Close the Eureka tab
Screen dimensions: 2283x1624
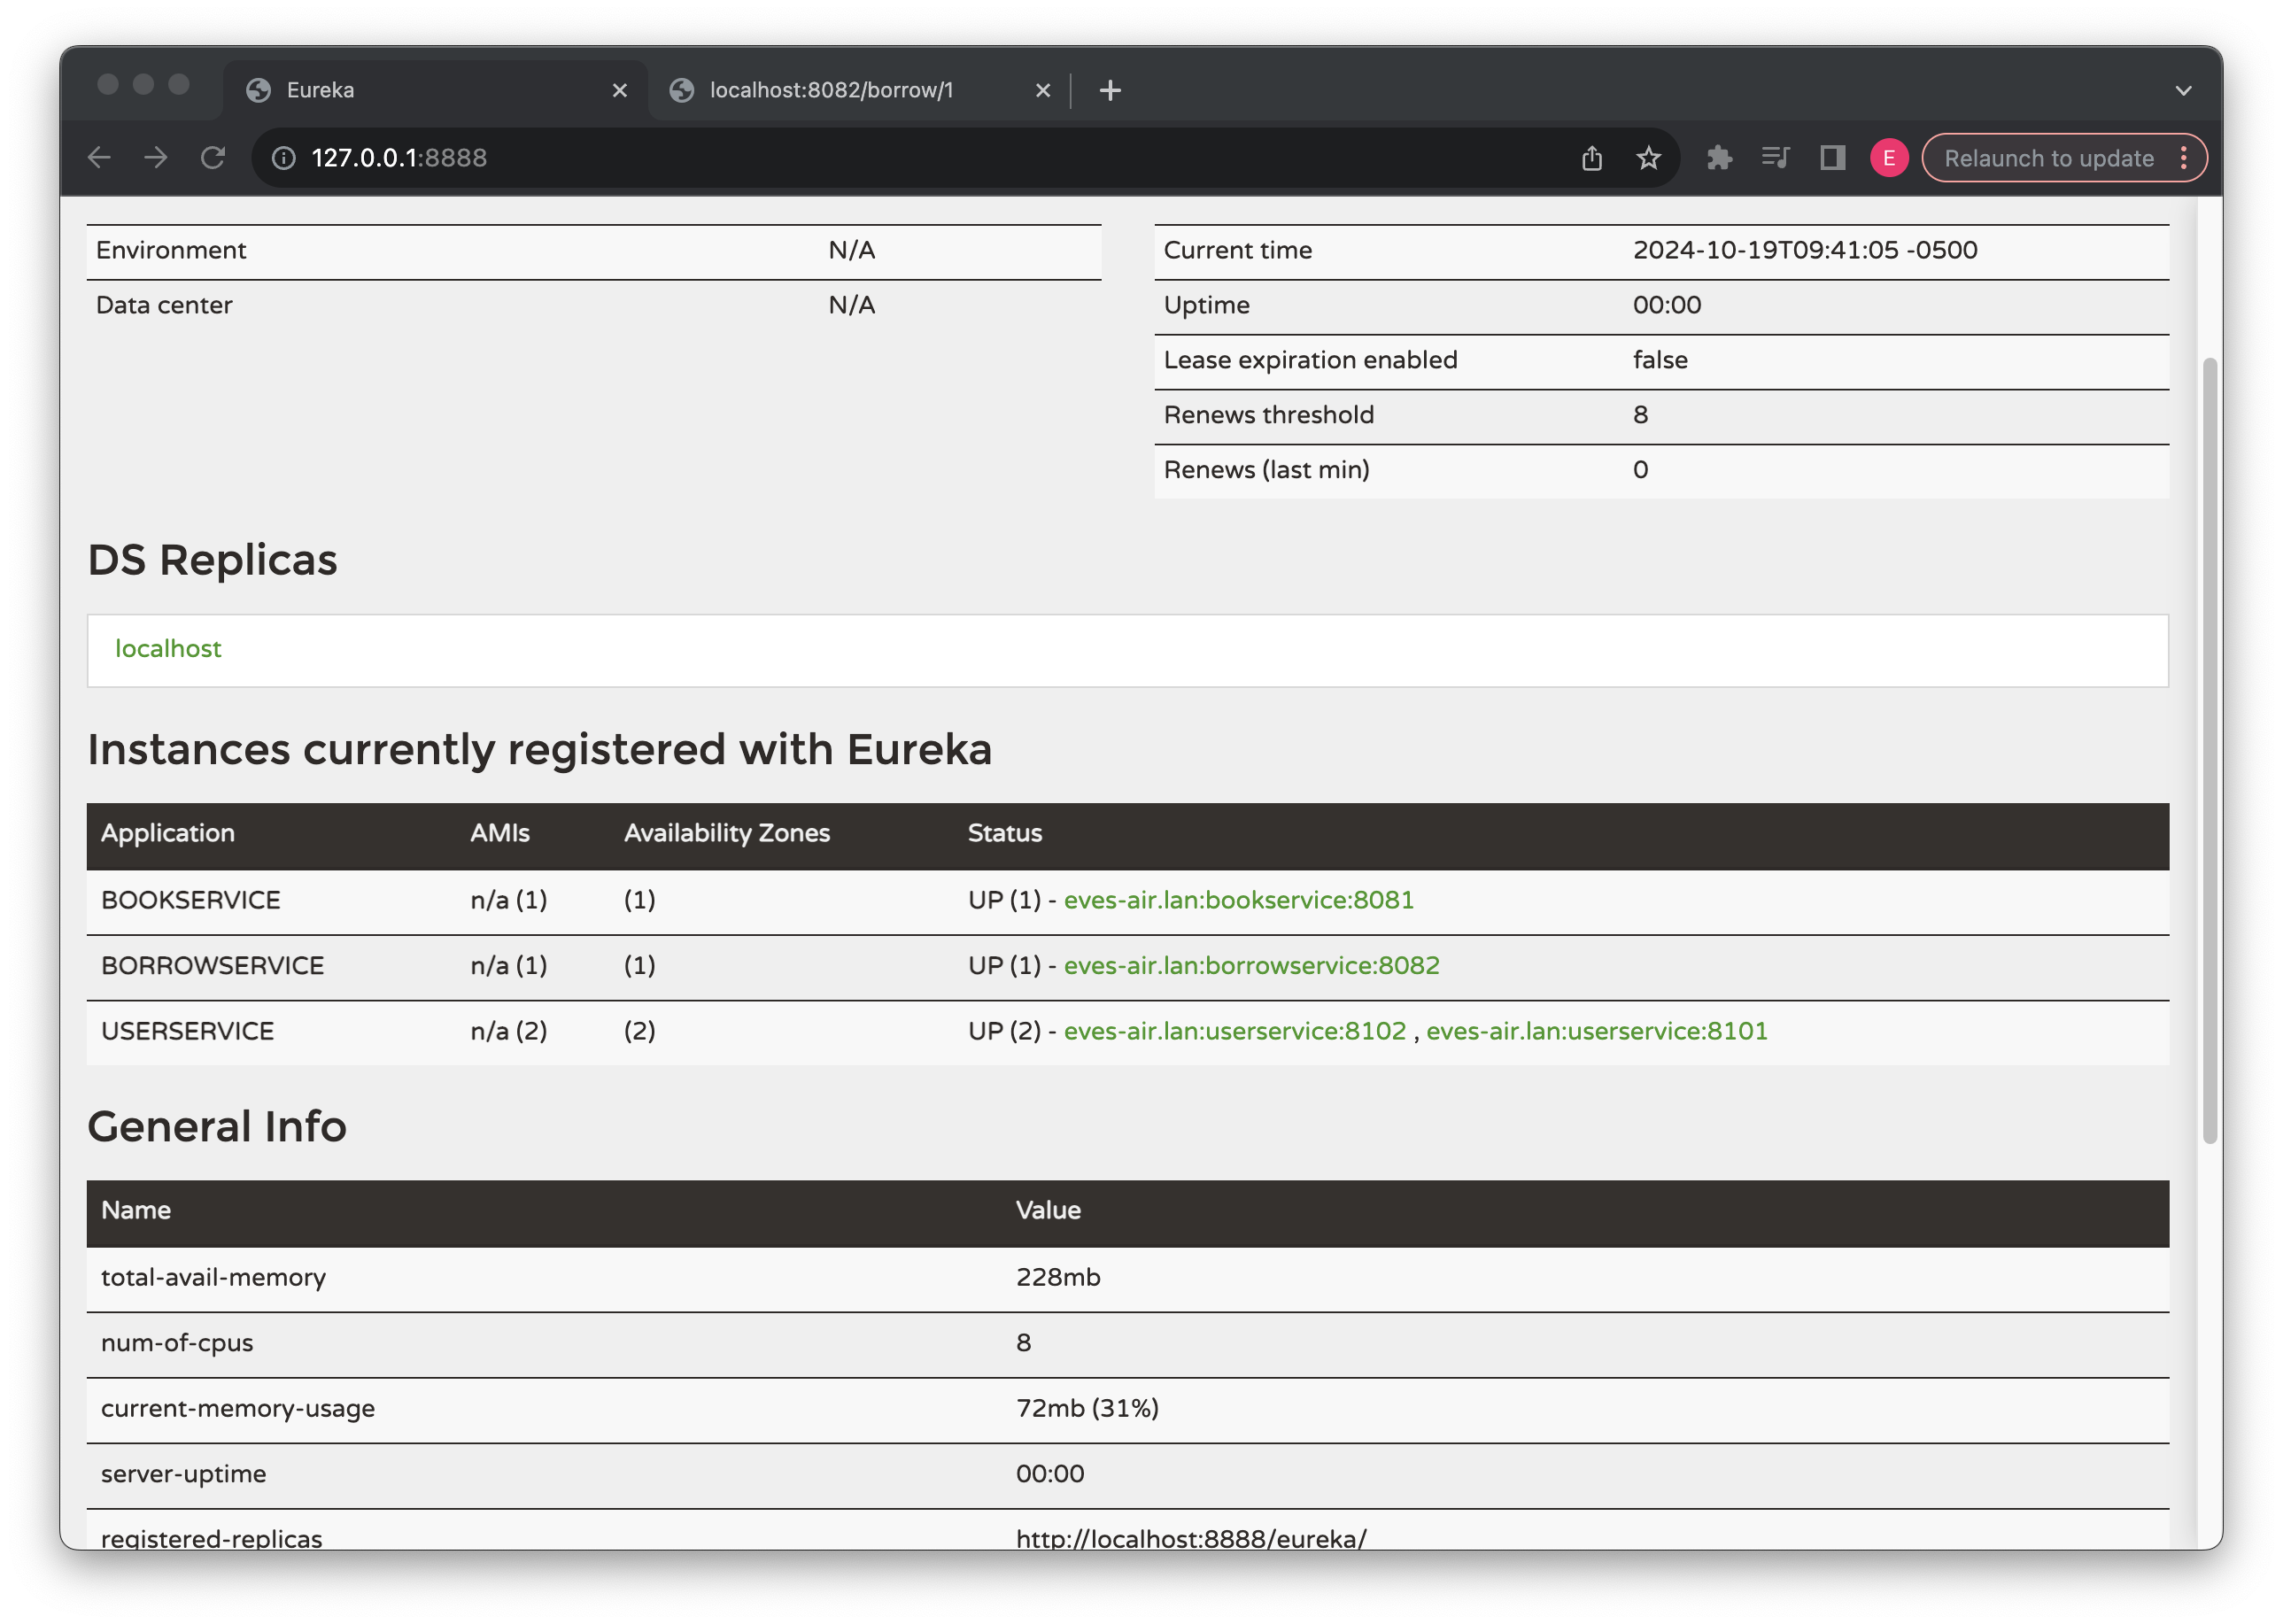click(x=619, y=90)
